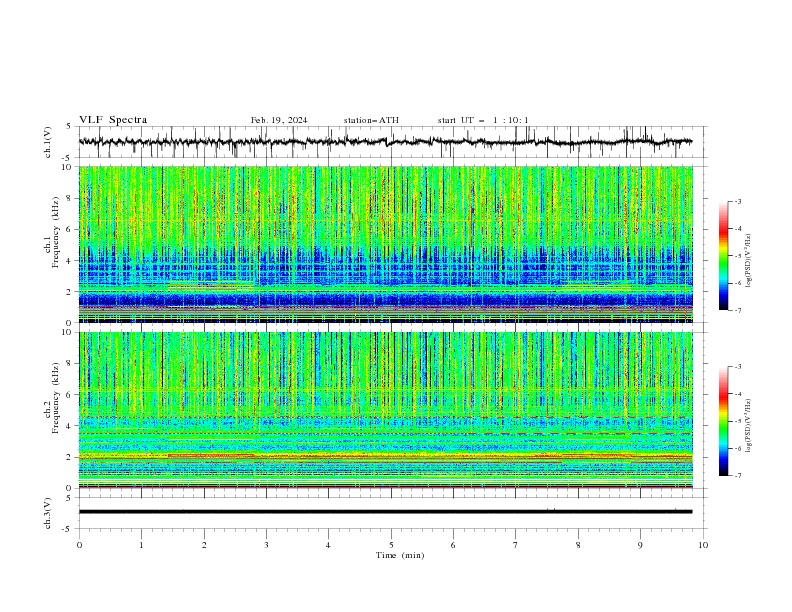Click time axis tick label "2"
The width and height of the screenshot is (792, 612).
pos(204,545)
